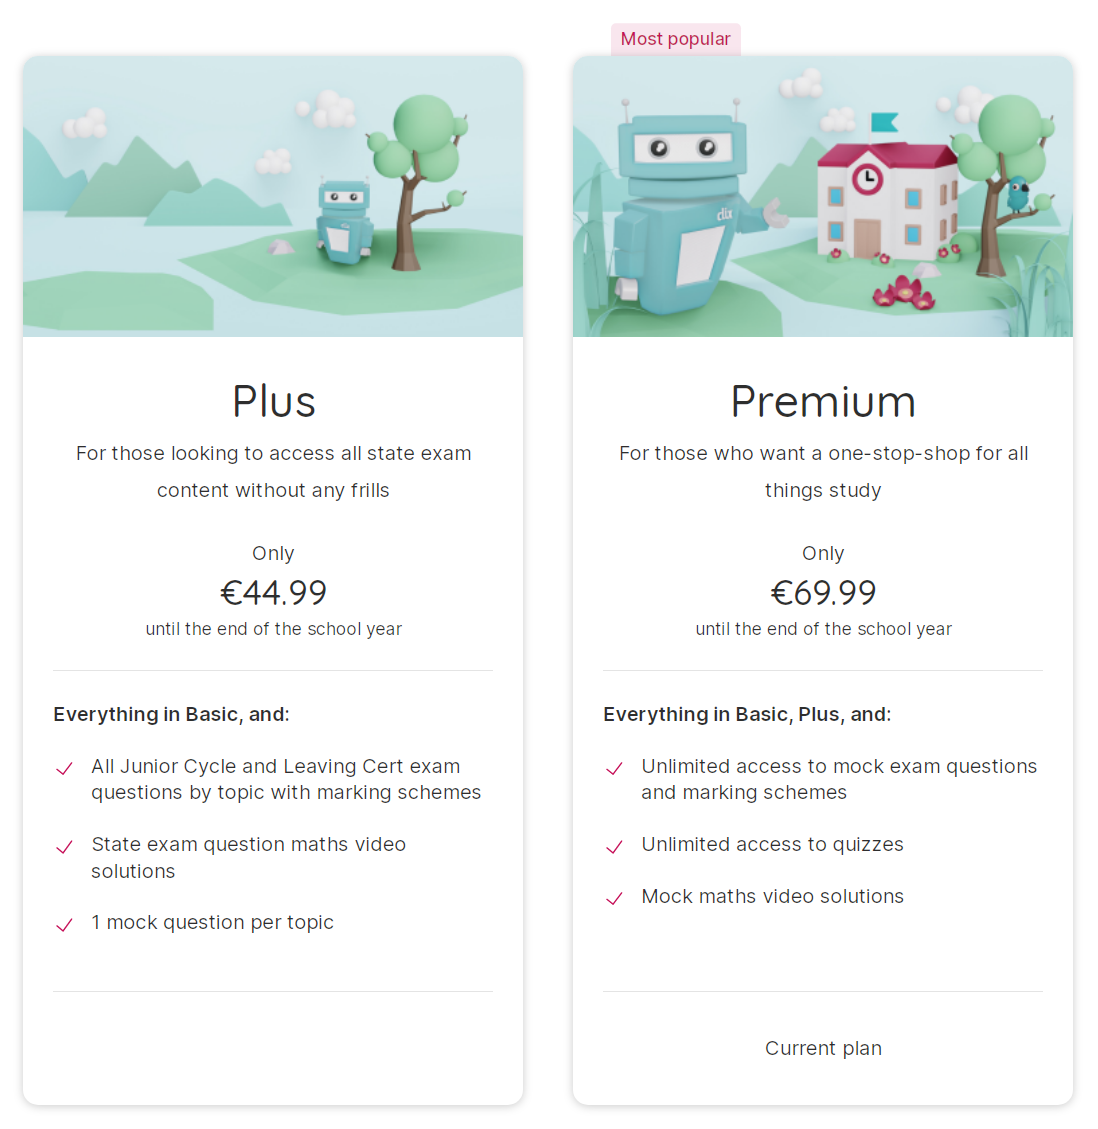
Task: Click the checkmark next to unlimited mock exam access
Action: pos(614,768)
